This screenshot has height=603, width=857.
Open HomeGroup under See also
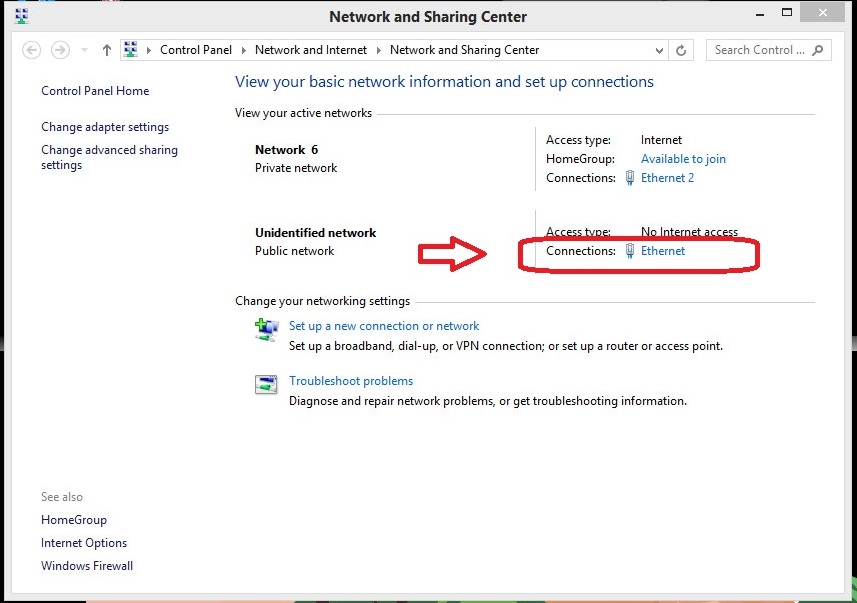tap(74, 520)
